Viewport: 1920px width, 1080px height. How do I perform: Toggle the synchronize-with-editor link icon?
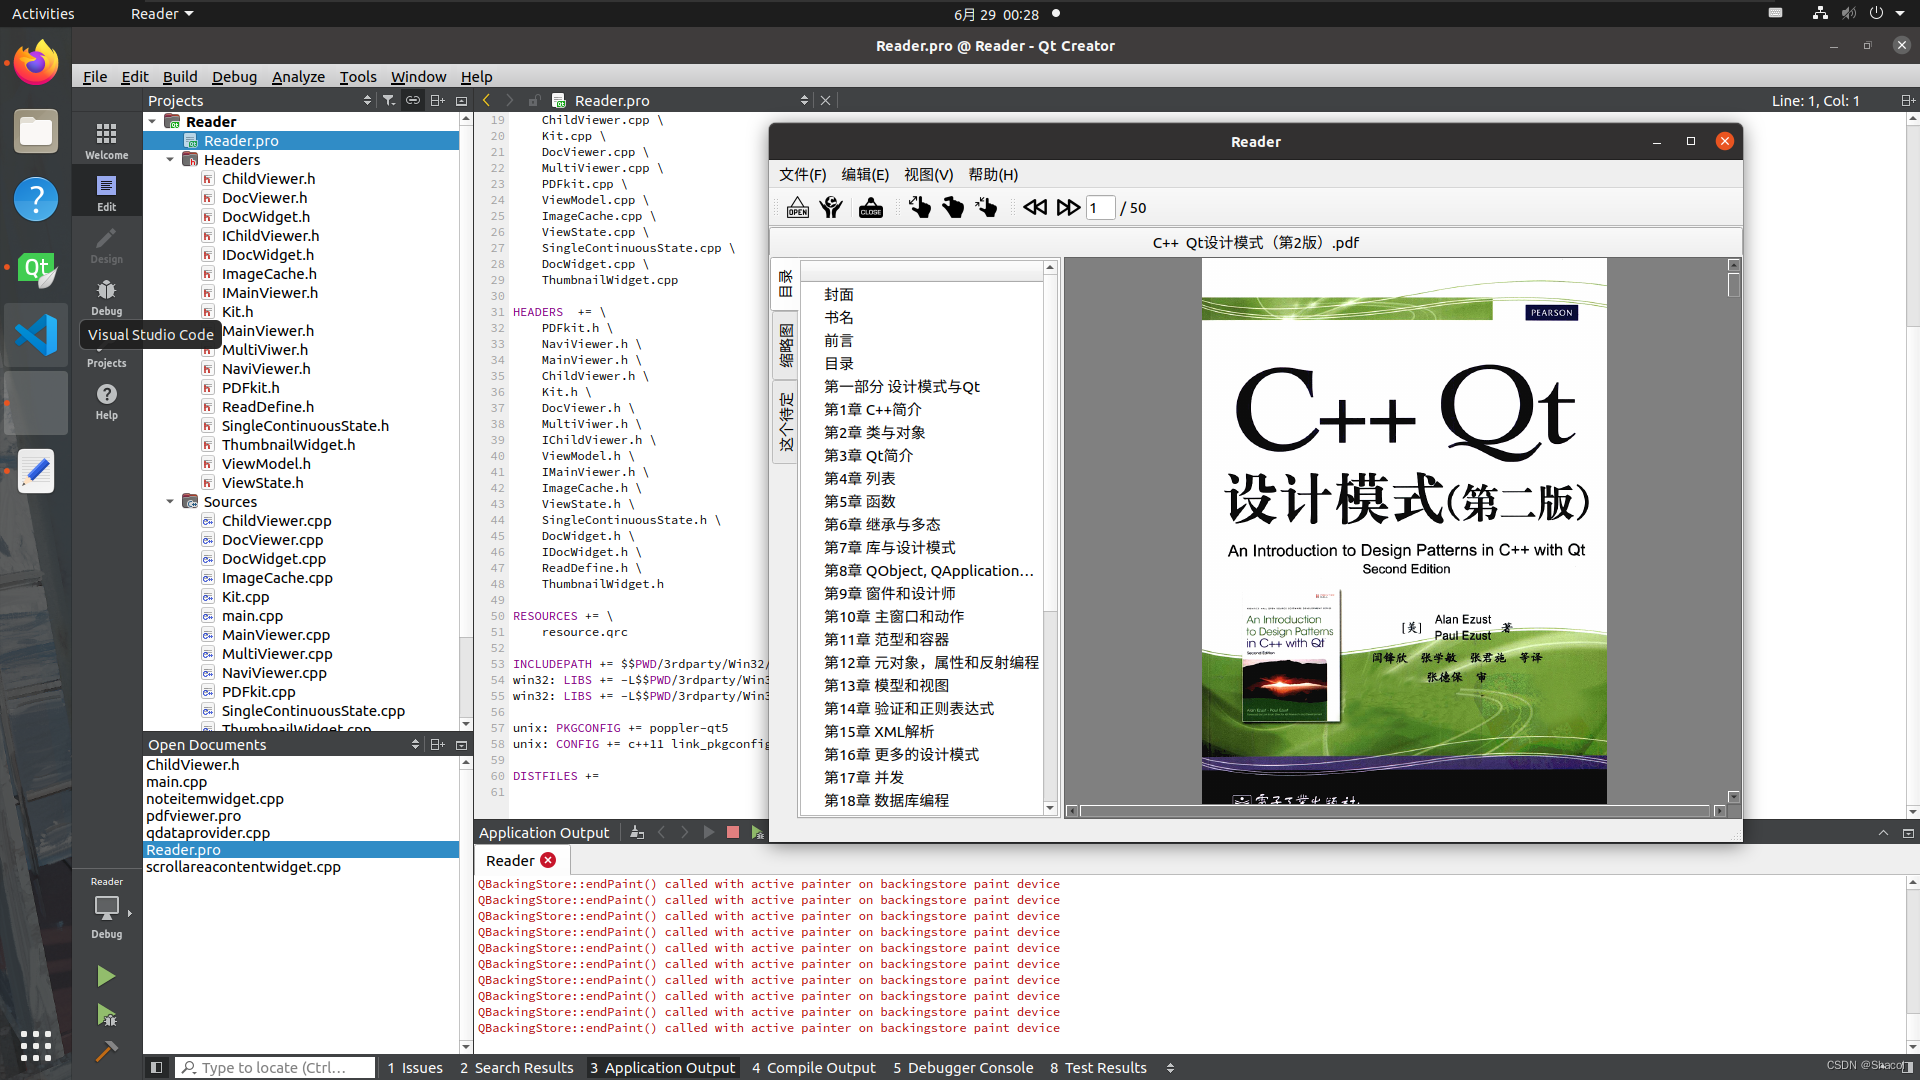point(412,100)
